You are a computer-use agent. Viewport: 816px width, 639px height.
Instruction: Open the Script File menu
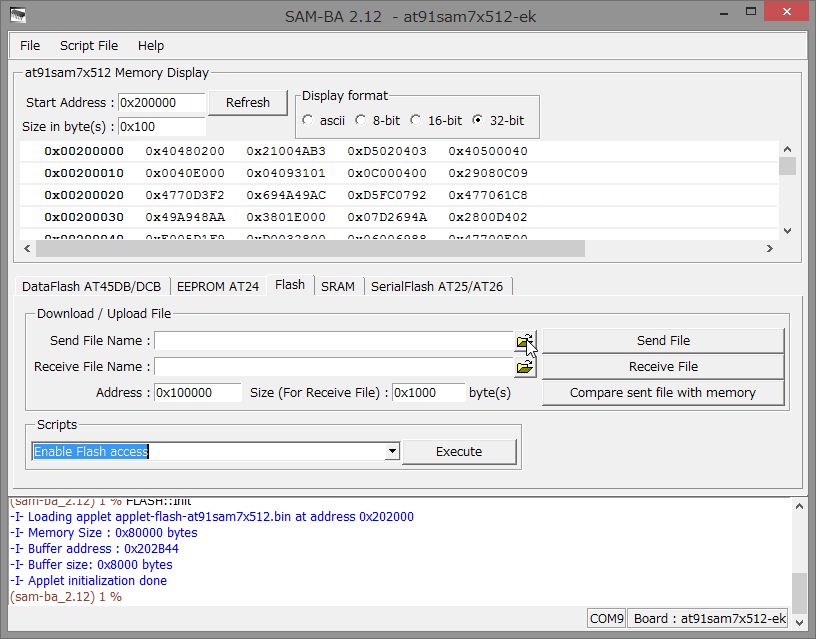click(89, 46)
